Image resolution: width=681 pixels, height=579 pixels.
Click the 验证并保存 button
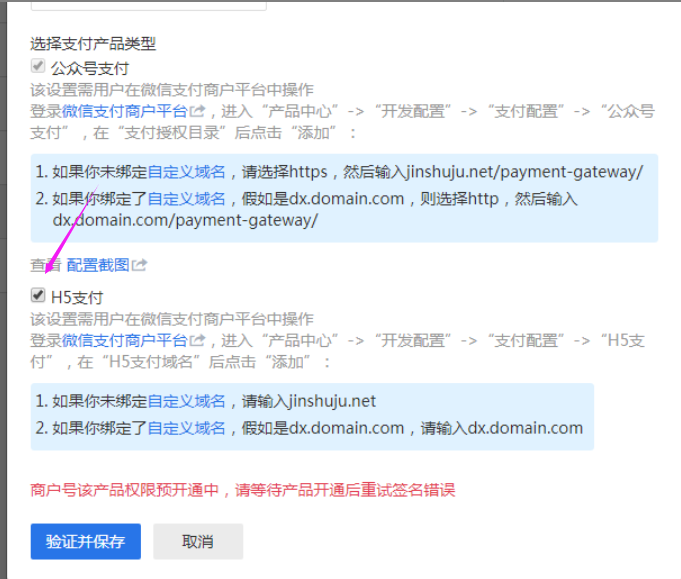point(86,541)
